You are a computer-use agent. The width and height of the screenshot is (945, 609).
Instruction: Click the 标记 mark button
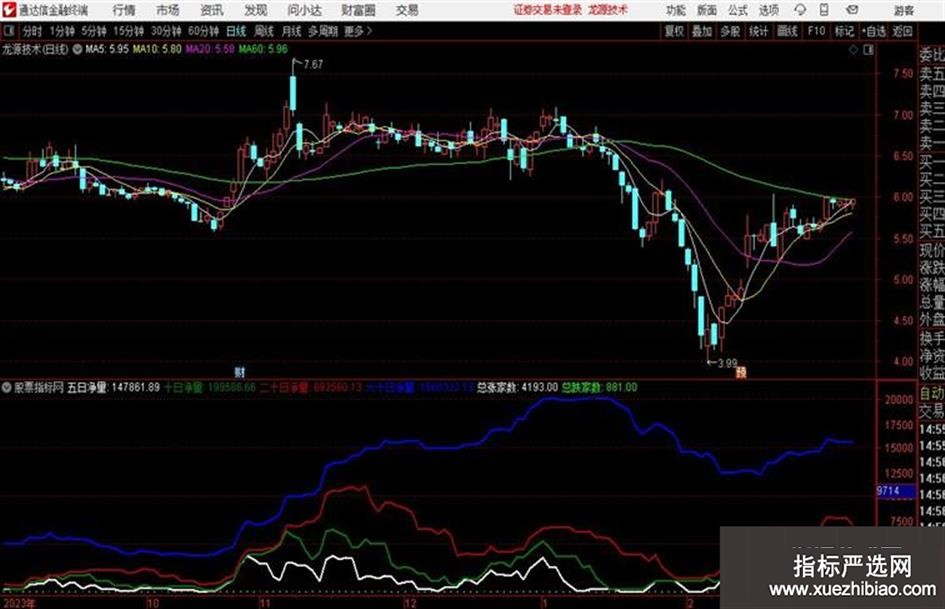click(844, 31)
